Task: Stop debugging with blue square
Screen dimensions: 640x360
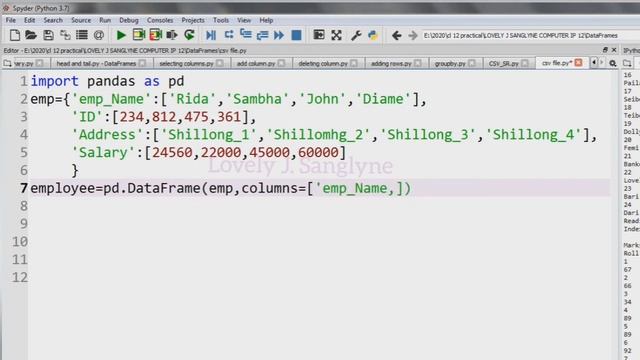Action: coord(296,35)
